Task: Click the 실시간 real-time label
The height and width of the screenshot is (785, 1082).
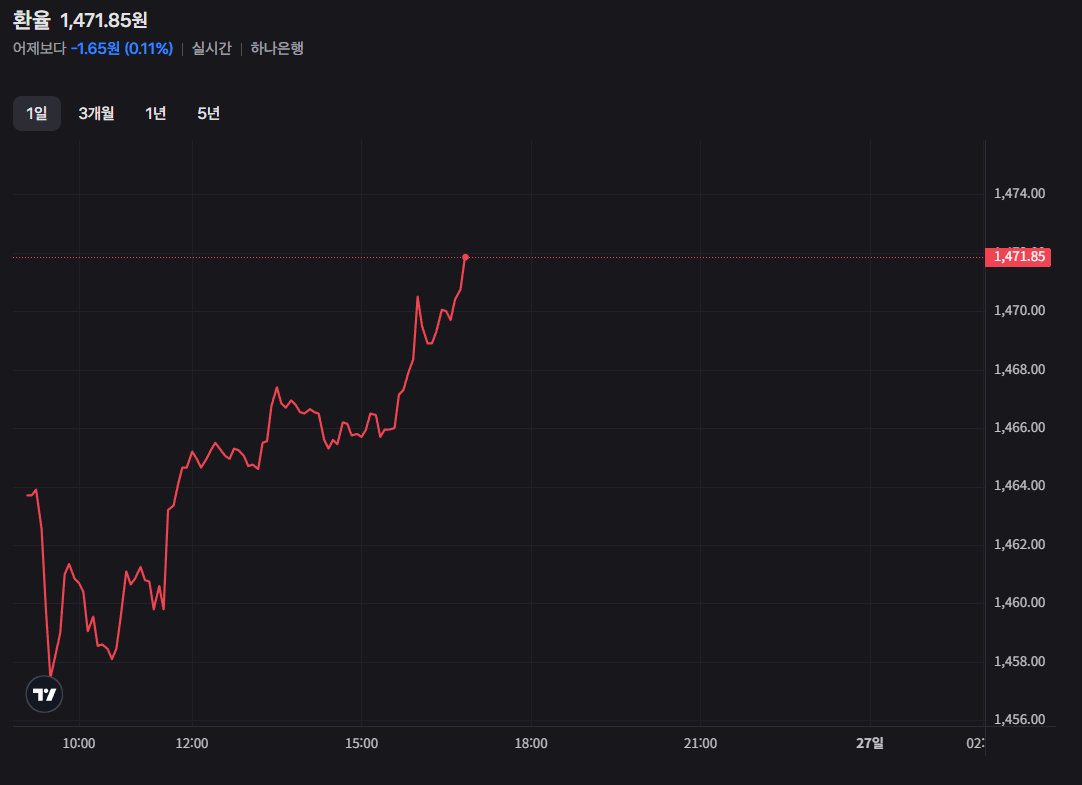Action: point(212,48)
